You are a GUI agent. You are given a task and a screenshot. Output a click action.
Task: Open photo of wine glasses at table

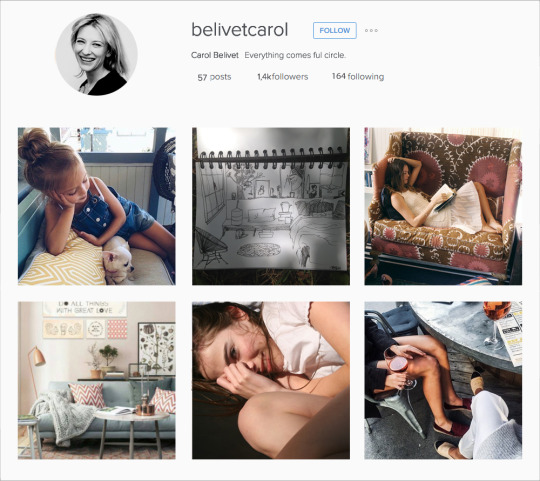point(443,380)
